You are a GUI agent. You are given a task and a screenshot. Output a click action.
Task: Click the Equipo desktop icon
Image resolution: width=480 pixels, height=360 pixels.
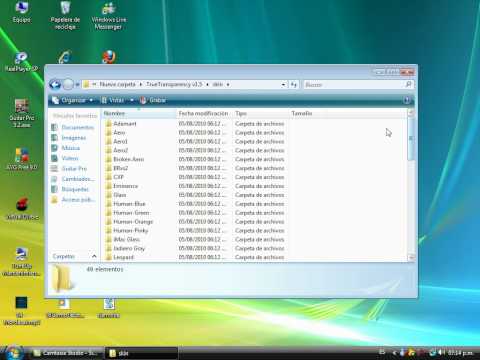[22, 12]
